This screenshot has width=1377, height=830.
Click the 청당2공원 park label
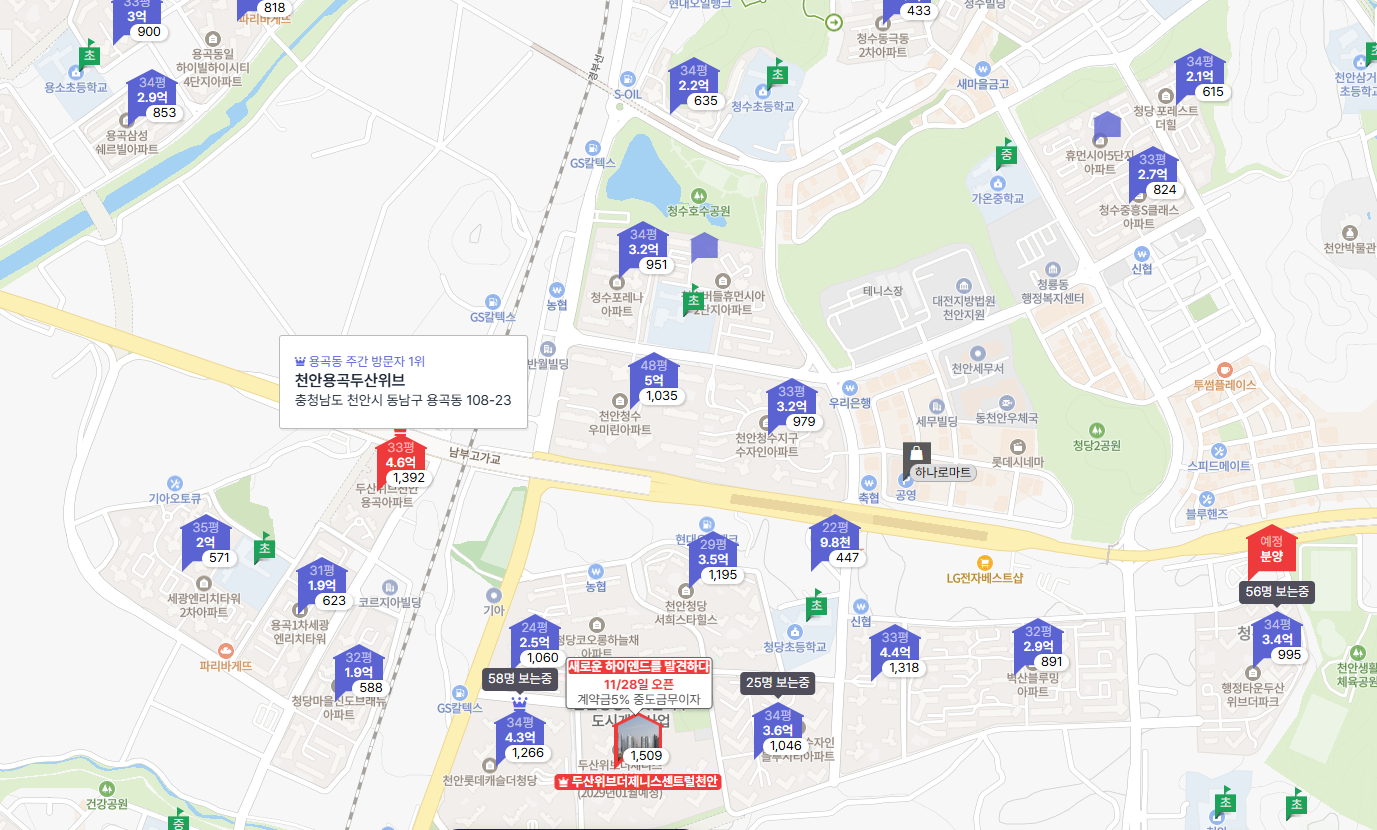(1096, 445)
